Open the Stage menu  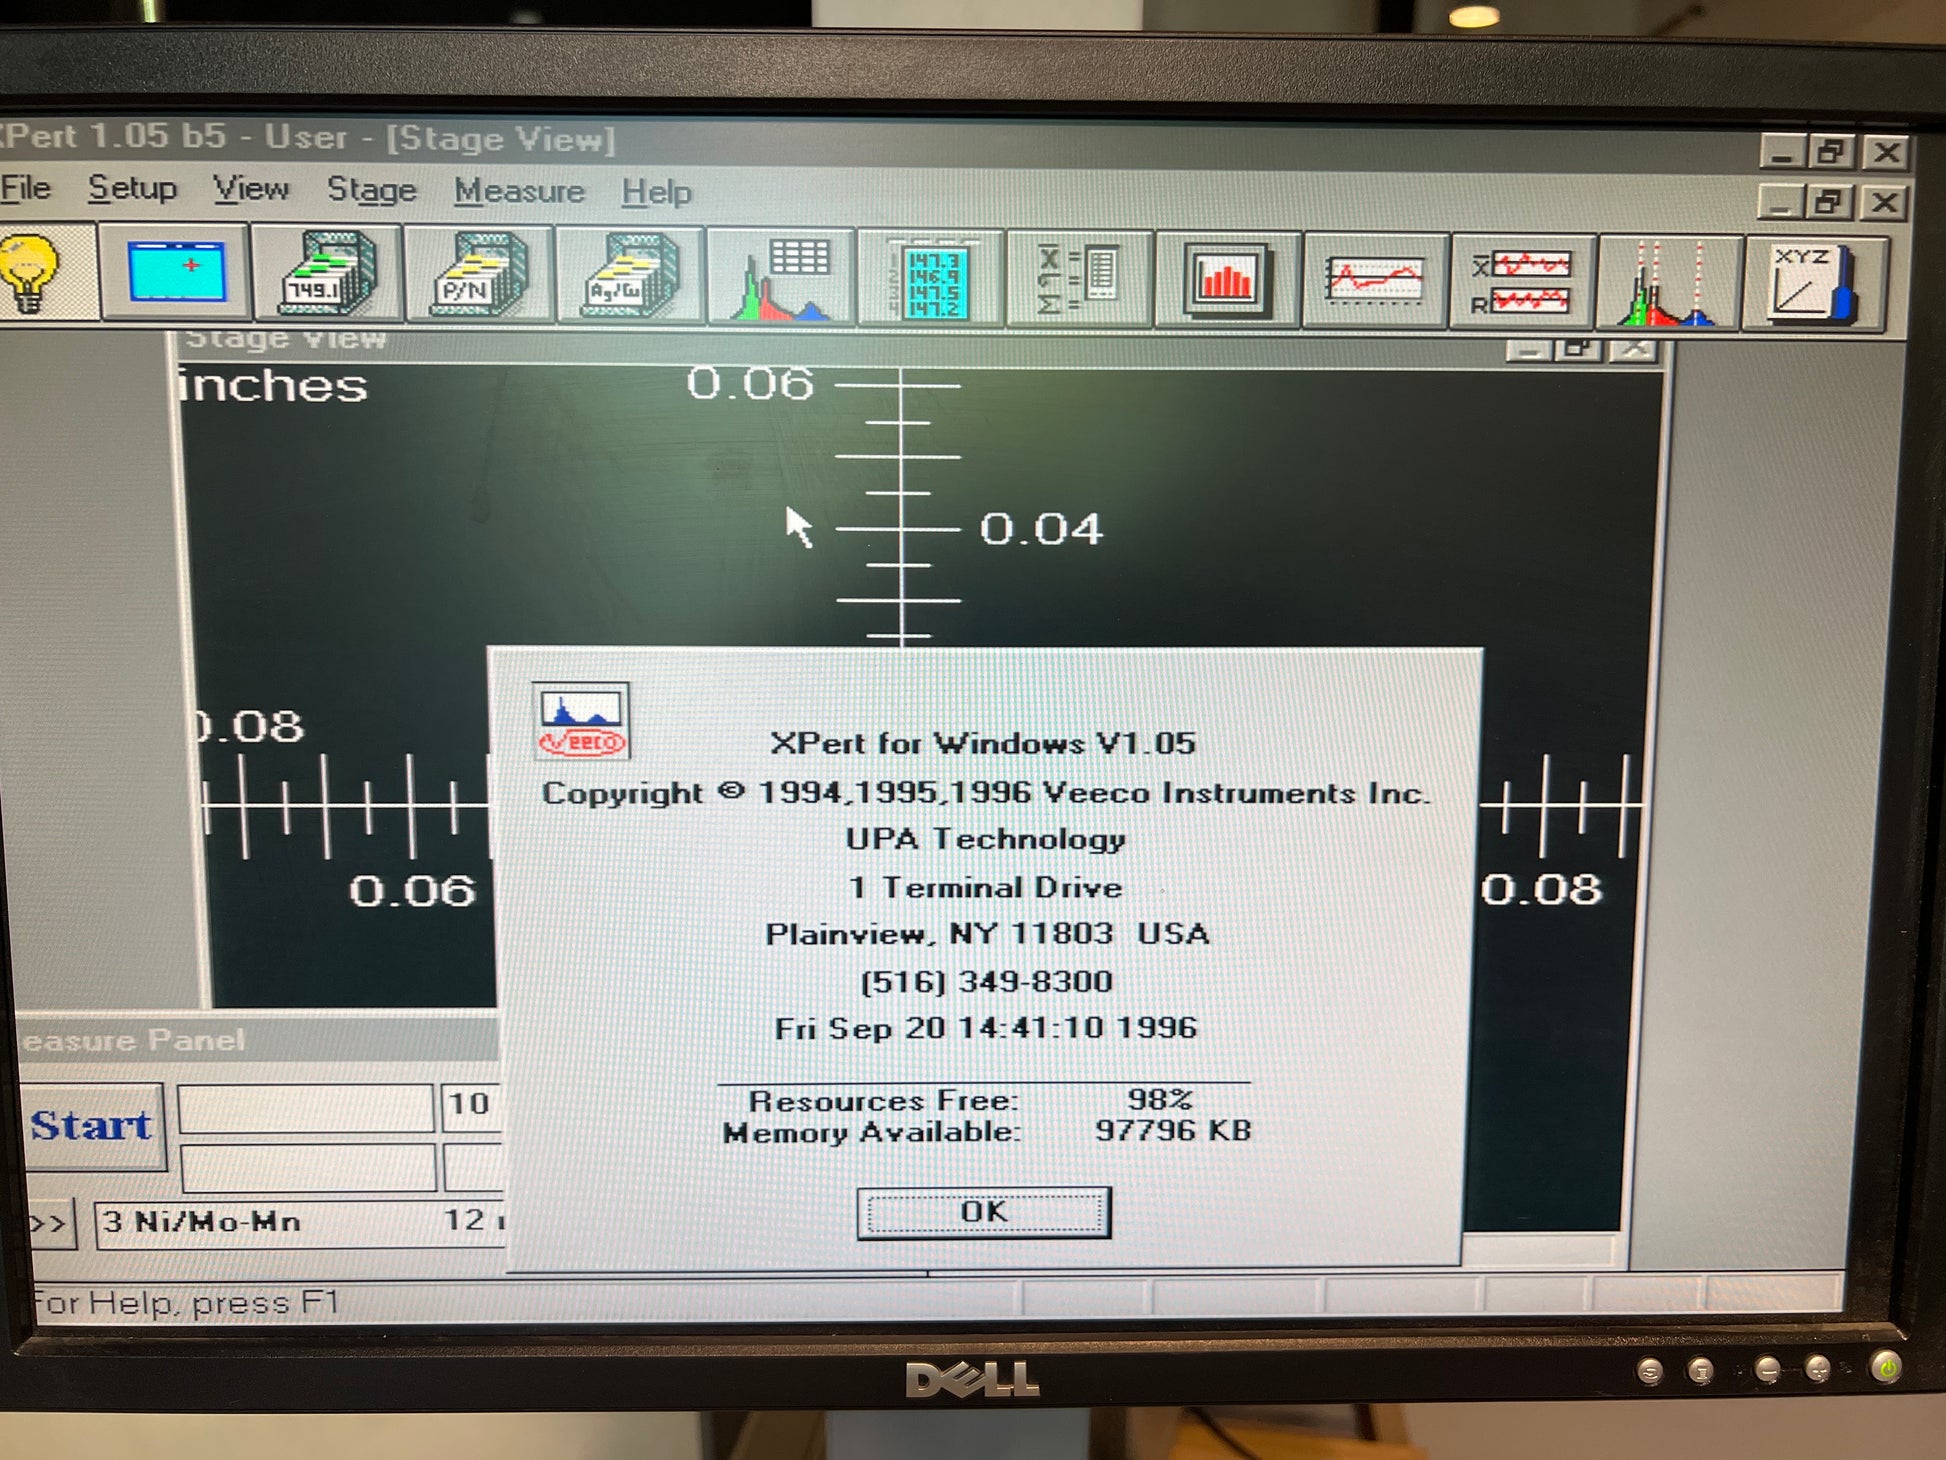pos(371,190)
